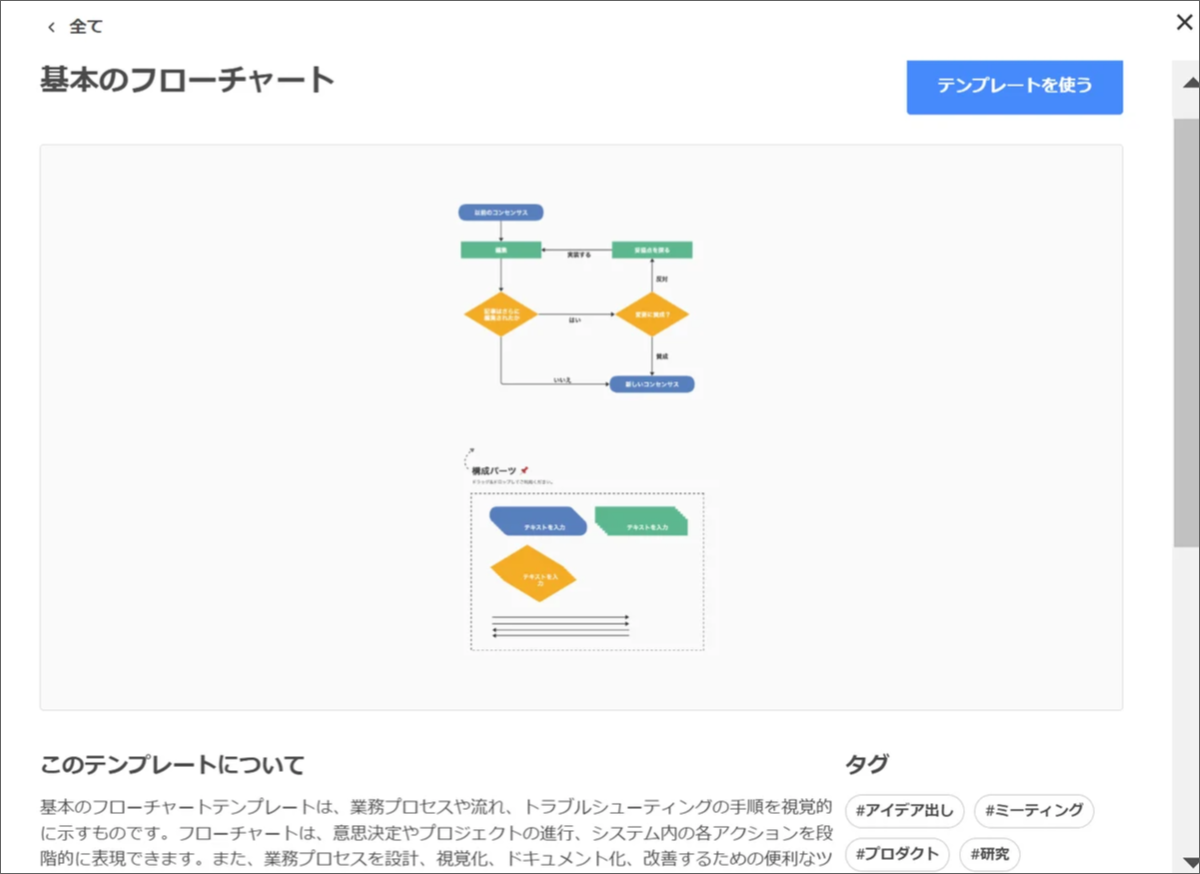The image size is (1200, 874).
Task: Click the このテンプレートについて heading
Action: coord(172,766)
